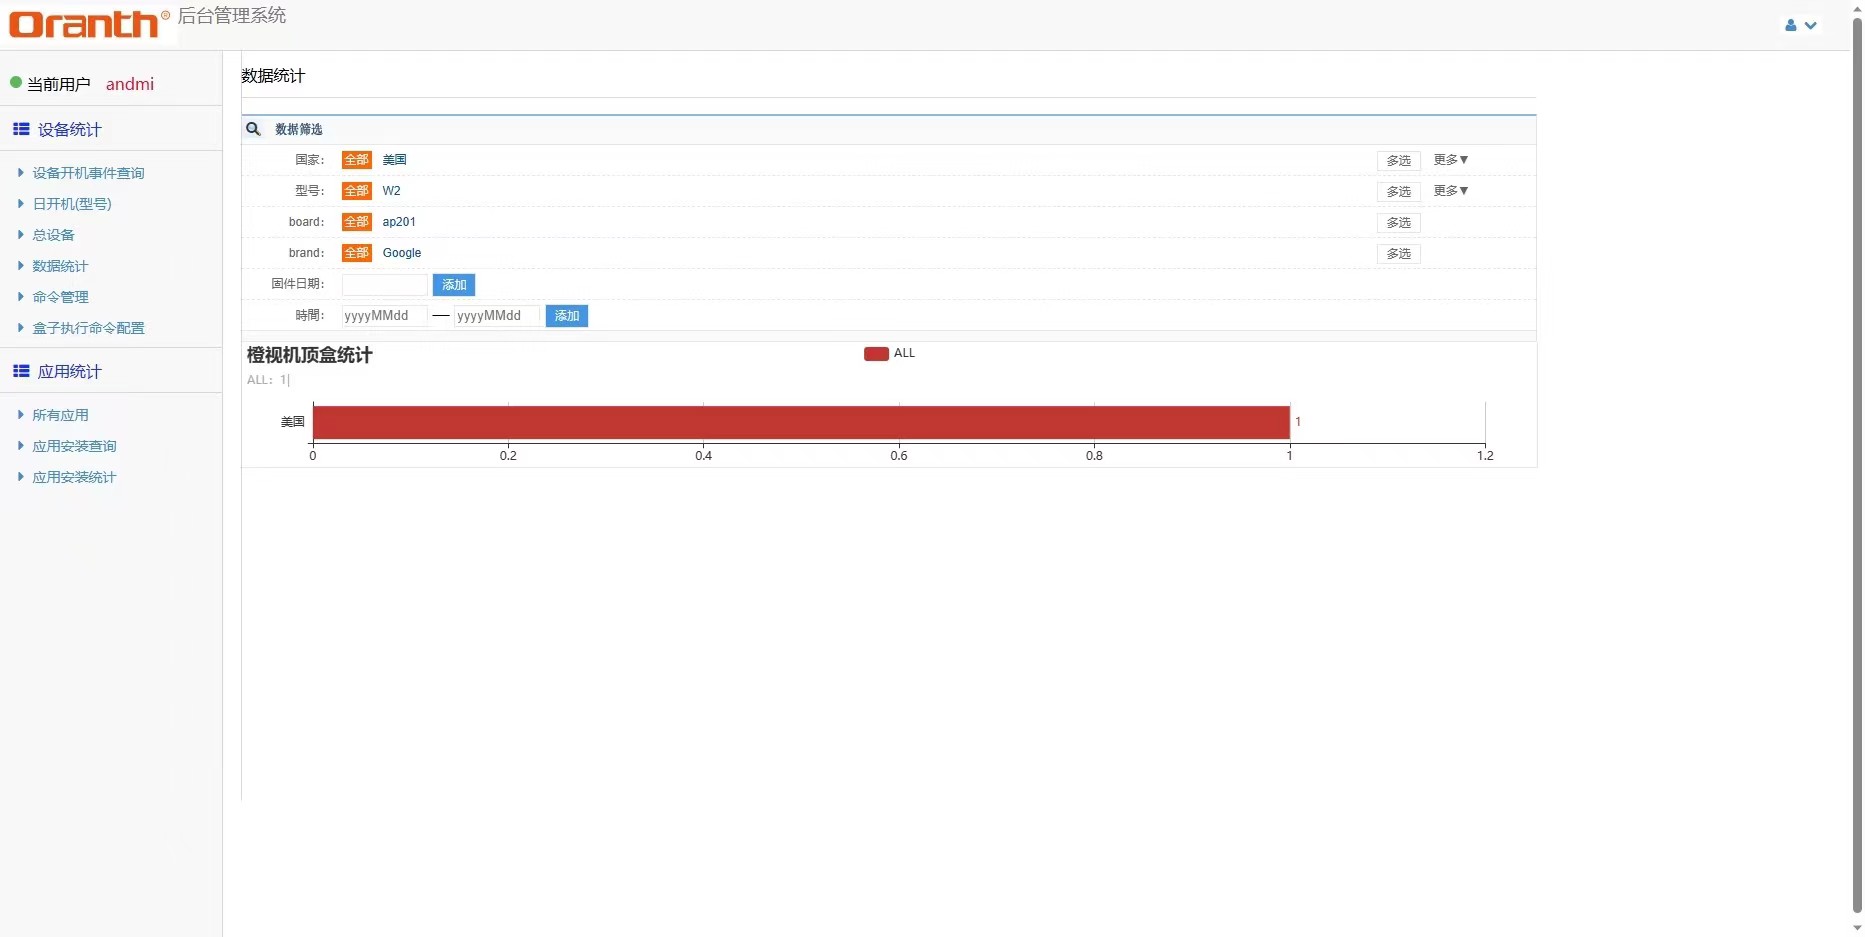Enable 多选 for the board row

pos(1398,223)
